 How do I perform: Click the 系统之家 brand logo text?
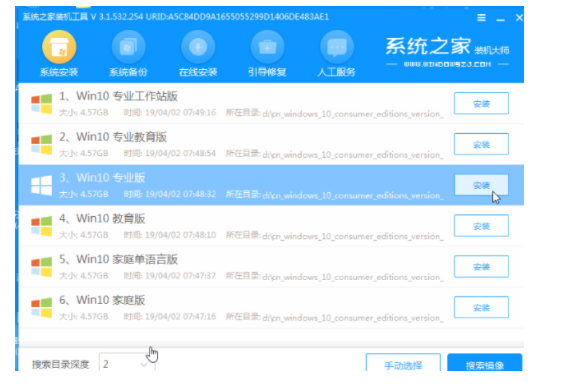coord(428,46)
